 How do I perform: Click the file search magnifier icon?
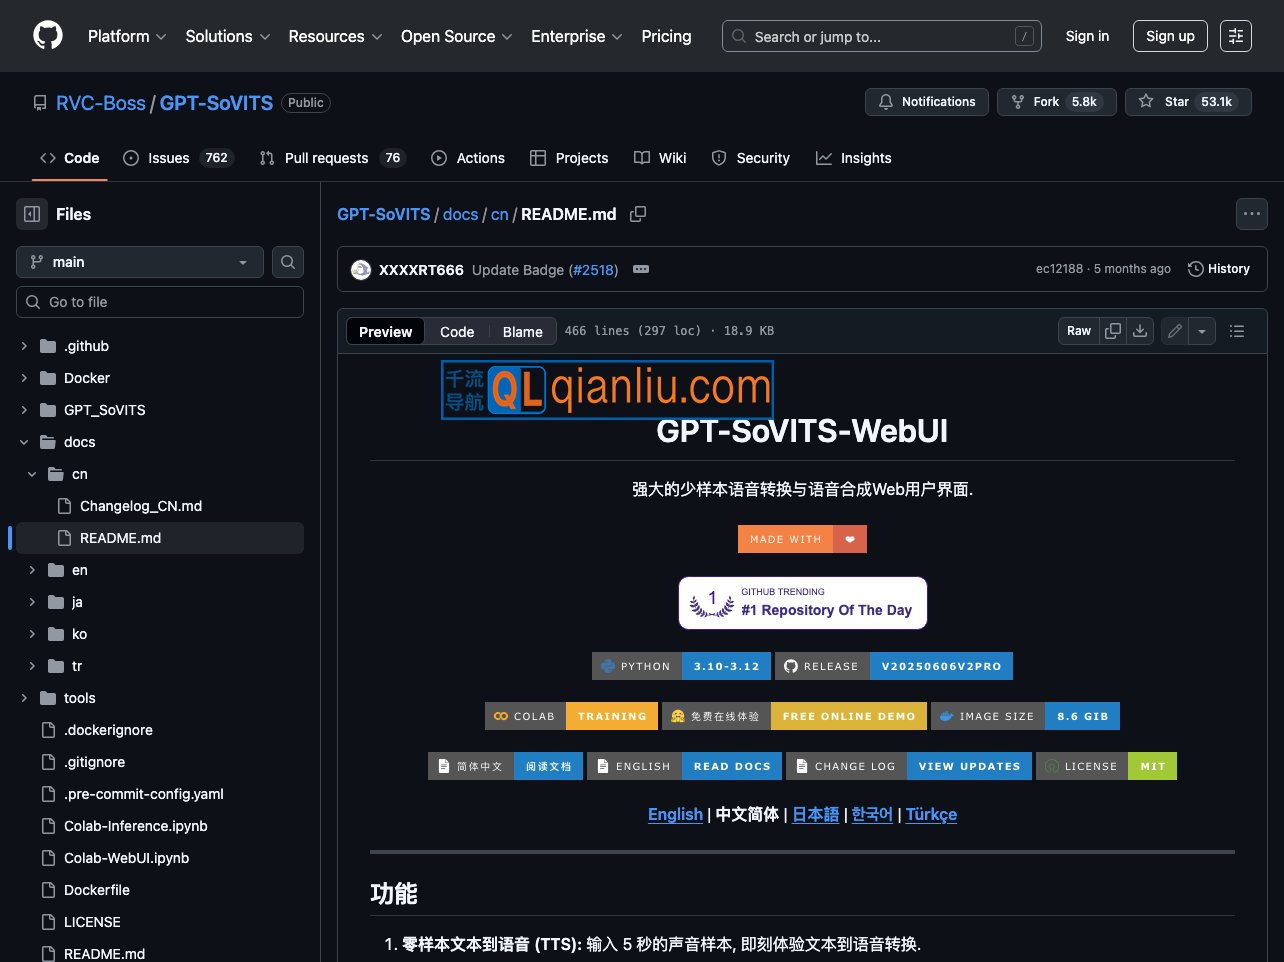click(288, 262)
